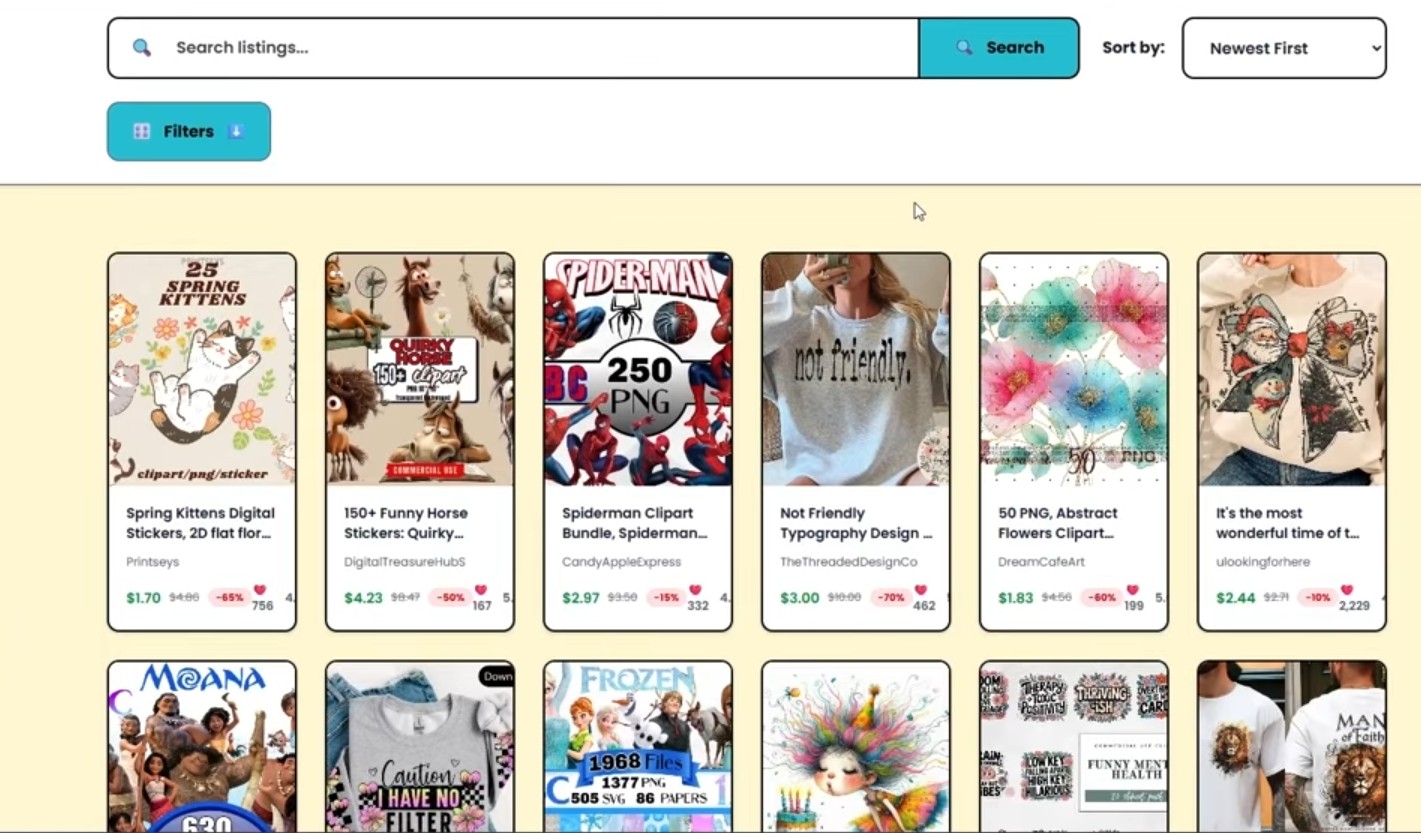1421x833 pixels.
Task: Click the -70% discount badge
Action: (889, 598)
